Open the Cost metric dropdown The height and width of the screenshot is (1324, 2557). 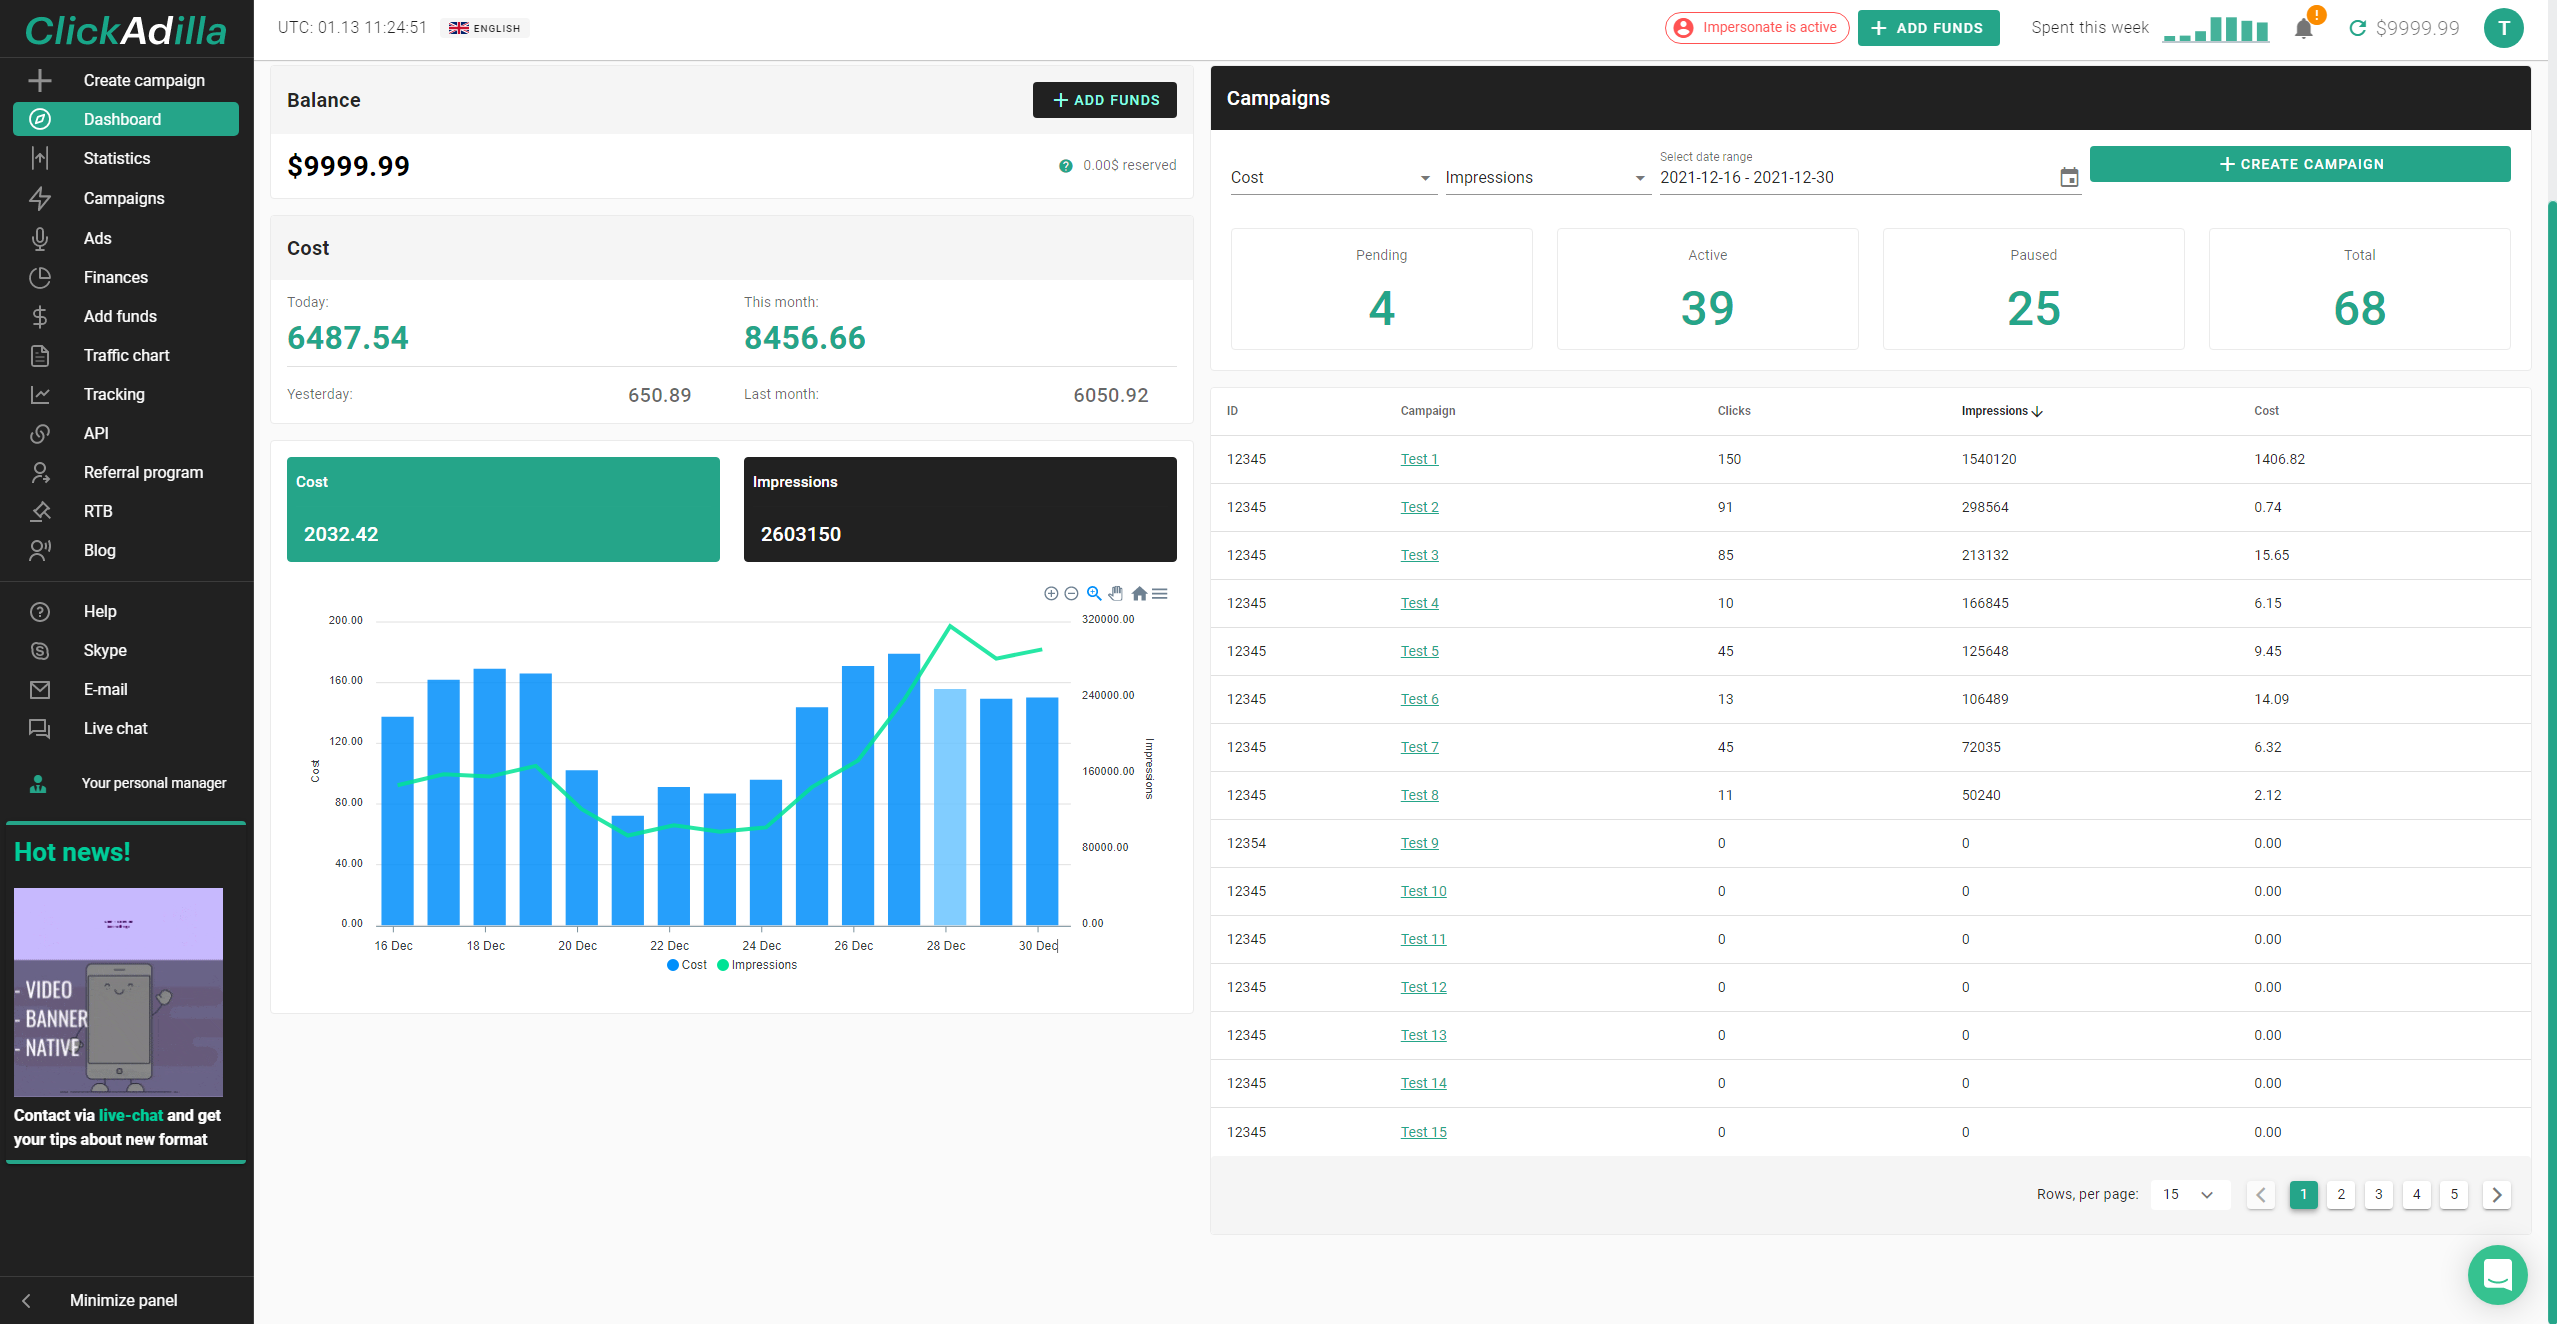click(x=1332, y=178)
